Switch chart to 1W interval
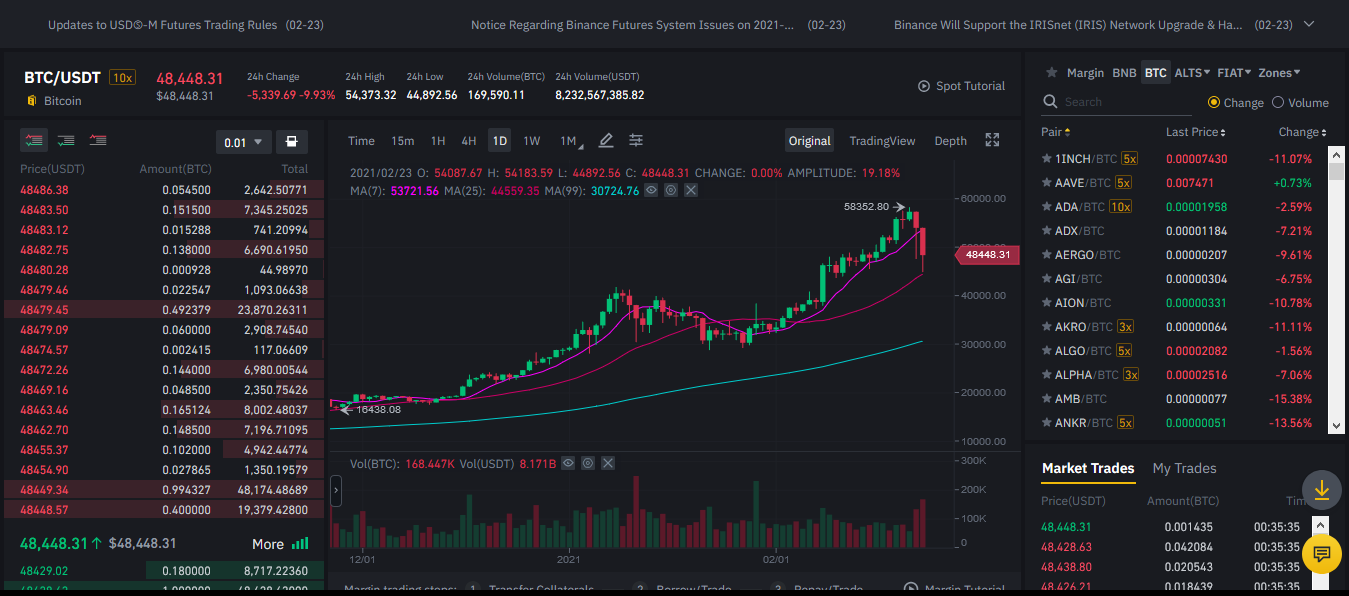The width and height of the screenshot is (1349, 596). (532, 141)
